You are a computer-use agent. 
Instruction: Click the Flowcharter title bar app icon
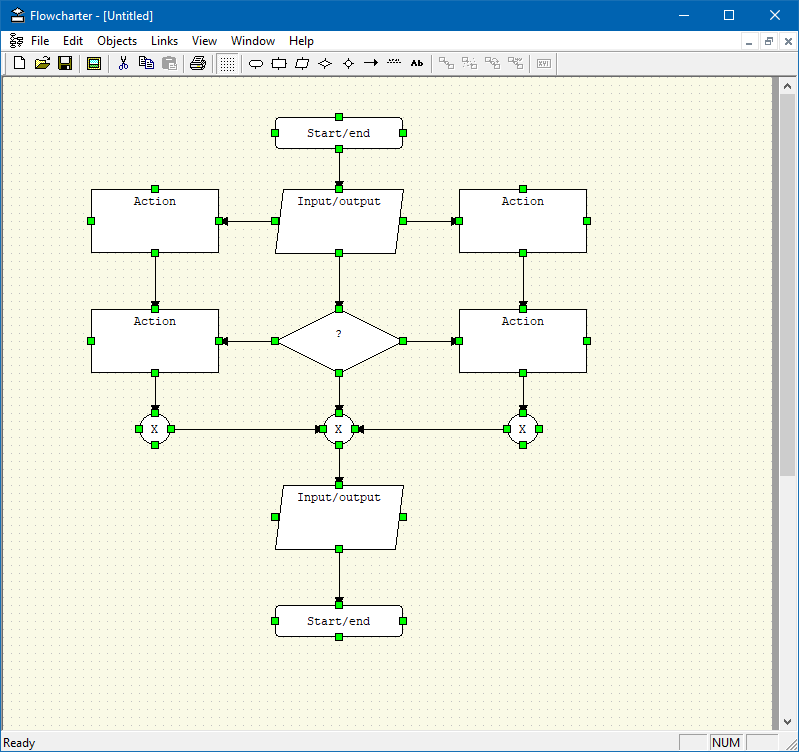[x=17, y=15]
